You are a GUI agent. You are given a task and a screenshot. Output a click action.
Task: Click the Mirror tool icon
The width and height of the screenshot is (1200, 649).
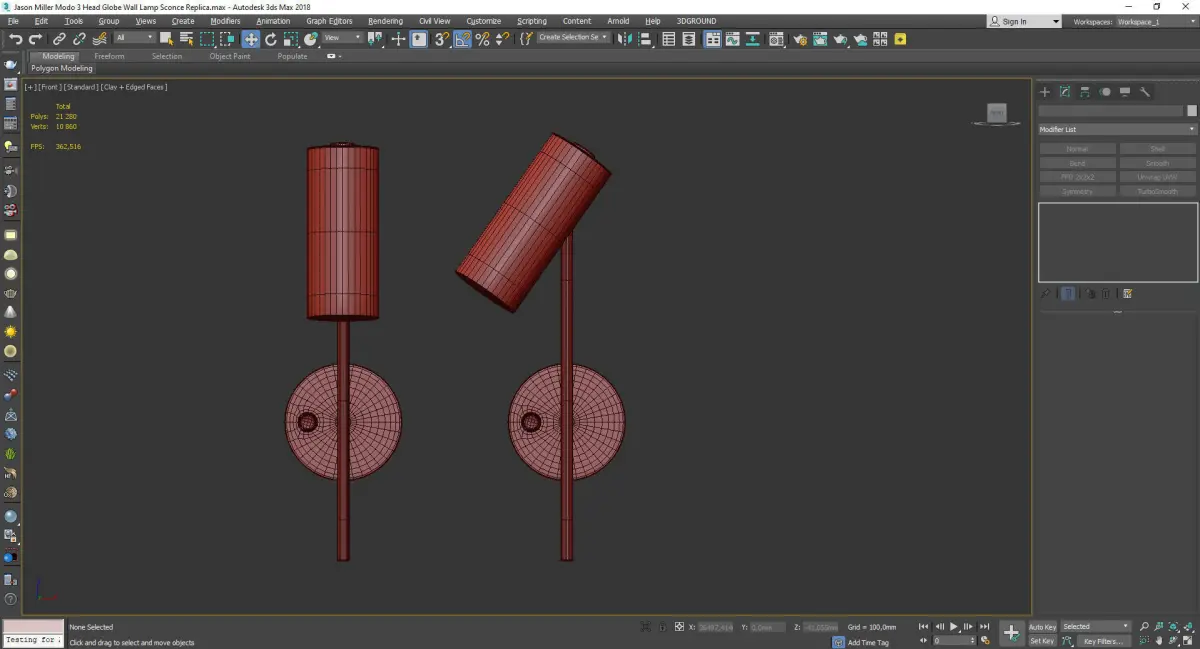[623, 39]
